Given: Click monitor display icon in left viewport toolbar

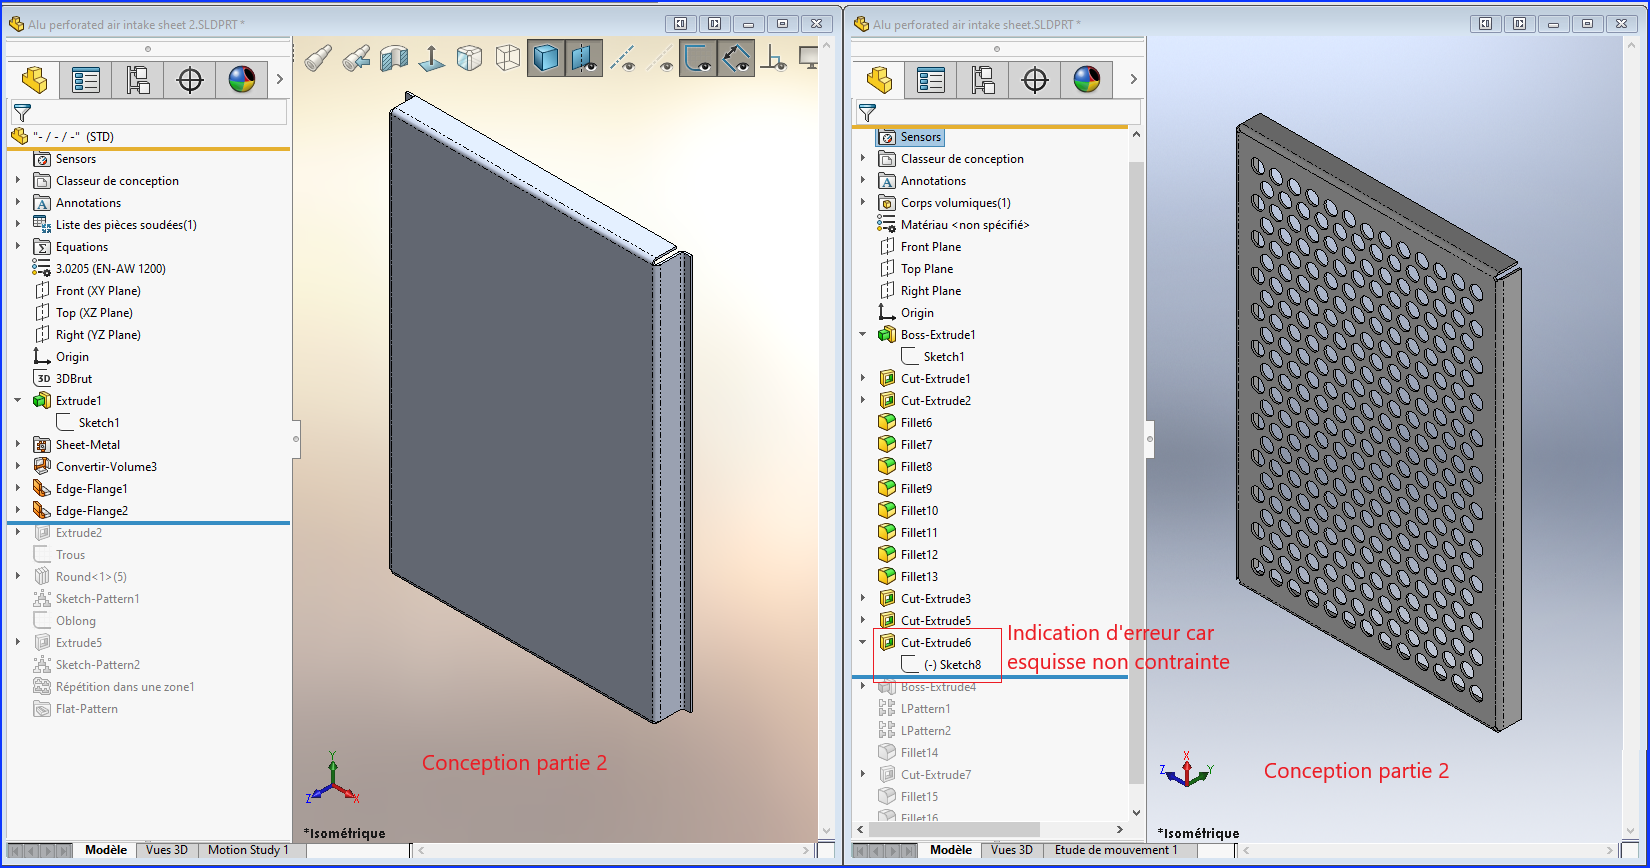Looking at the screenshot, I should click(809, 59).
